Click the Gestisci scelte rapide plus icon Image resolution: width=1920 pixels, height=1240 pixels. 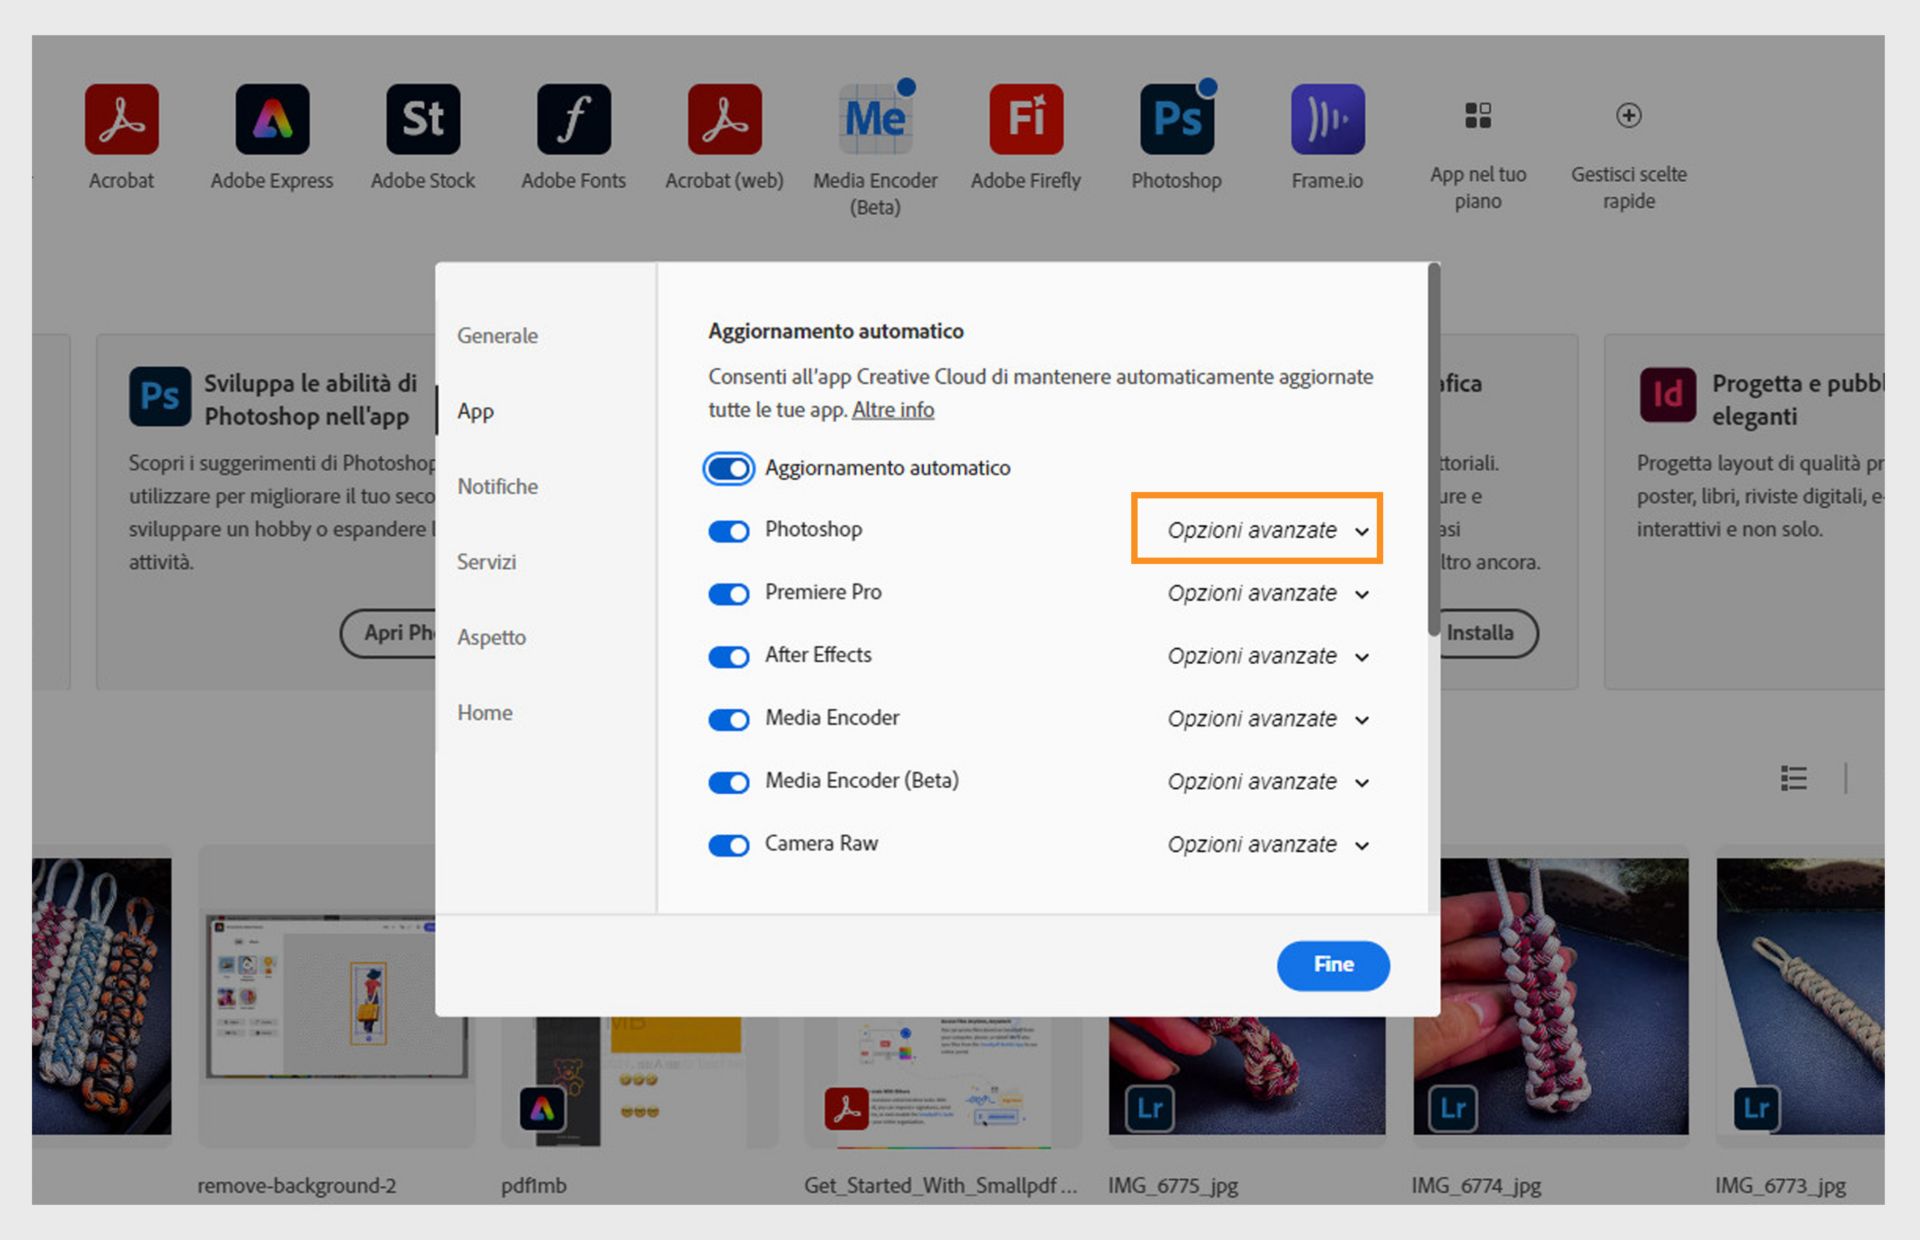pos(1628,116)
